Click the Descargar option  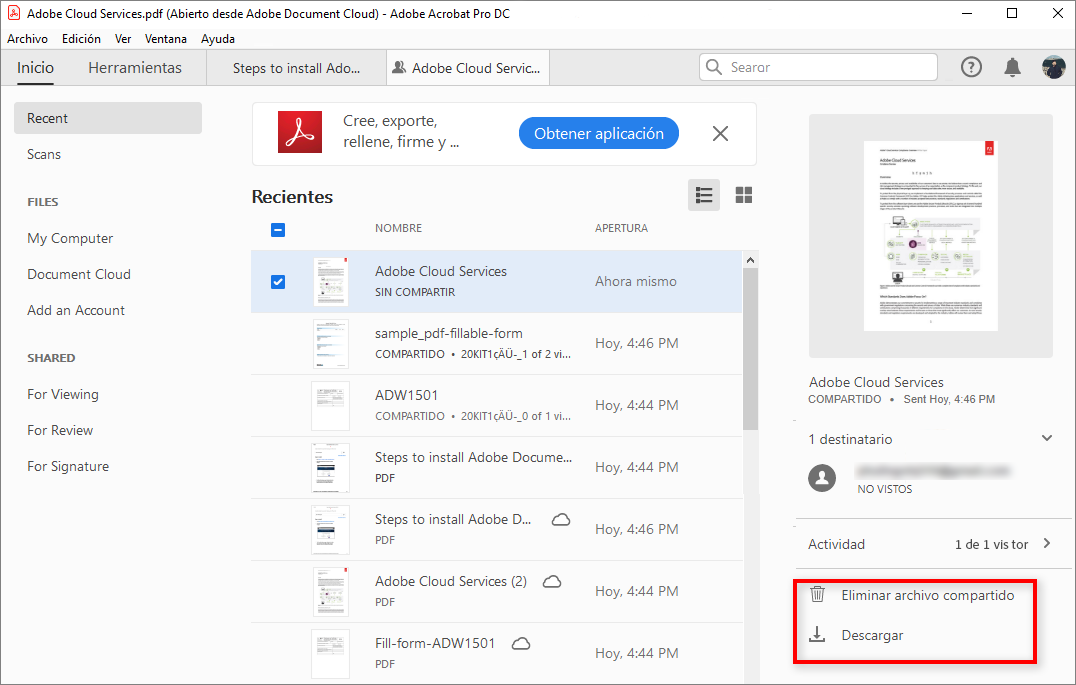(872, 635)
